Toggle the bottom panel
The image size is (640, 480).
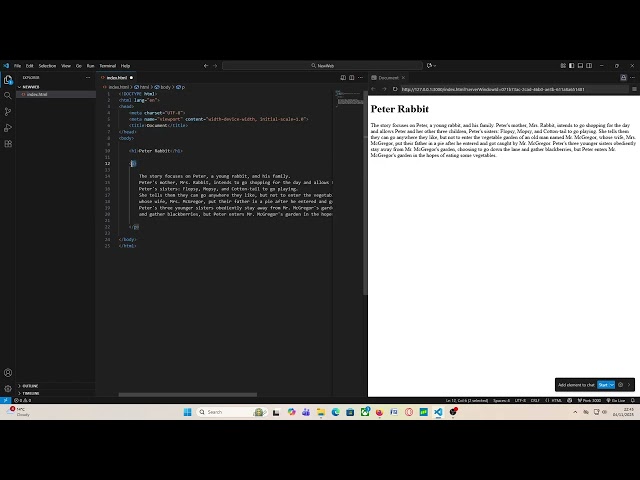[x=580, y=66]
